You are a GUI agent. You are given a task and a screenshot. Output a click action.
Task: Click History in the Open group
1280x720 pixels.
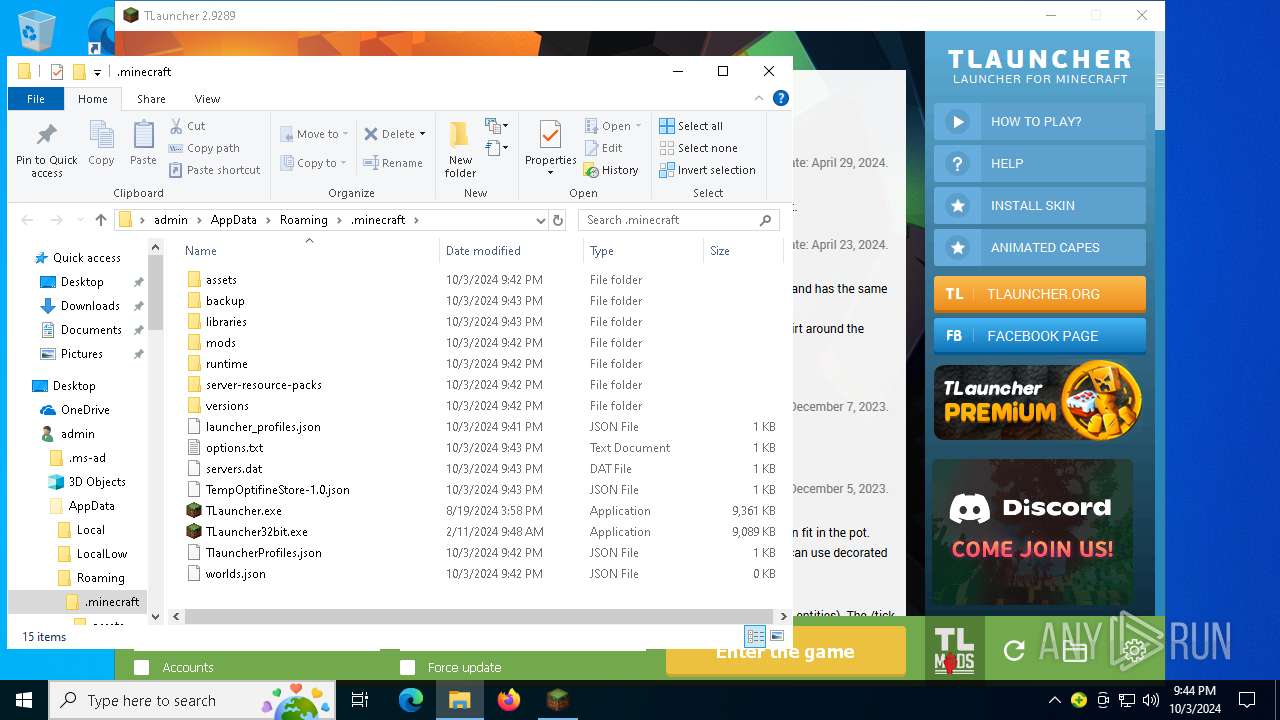click(x=611, y=170)
